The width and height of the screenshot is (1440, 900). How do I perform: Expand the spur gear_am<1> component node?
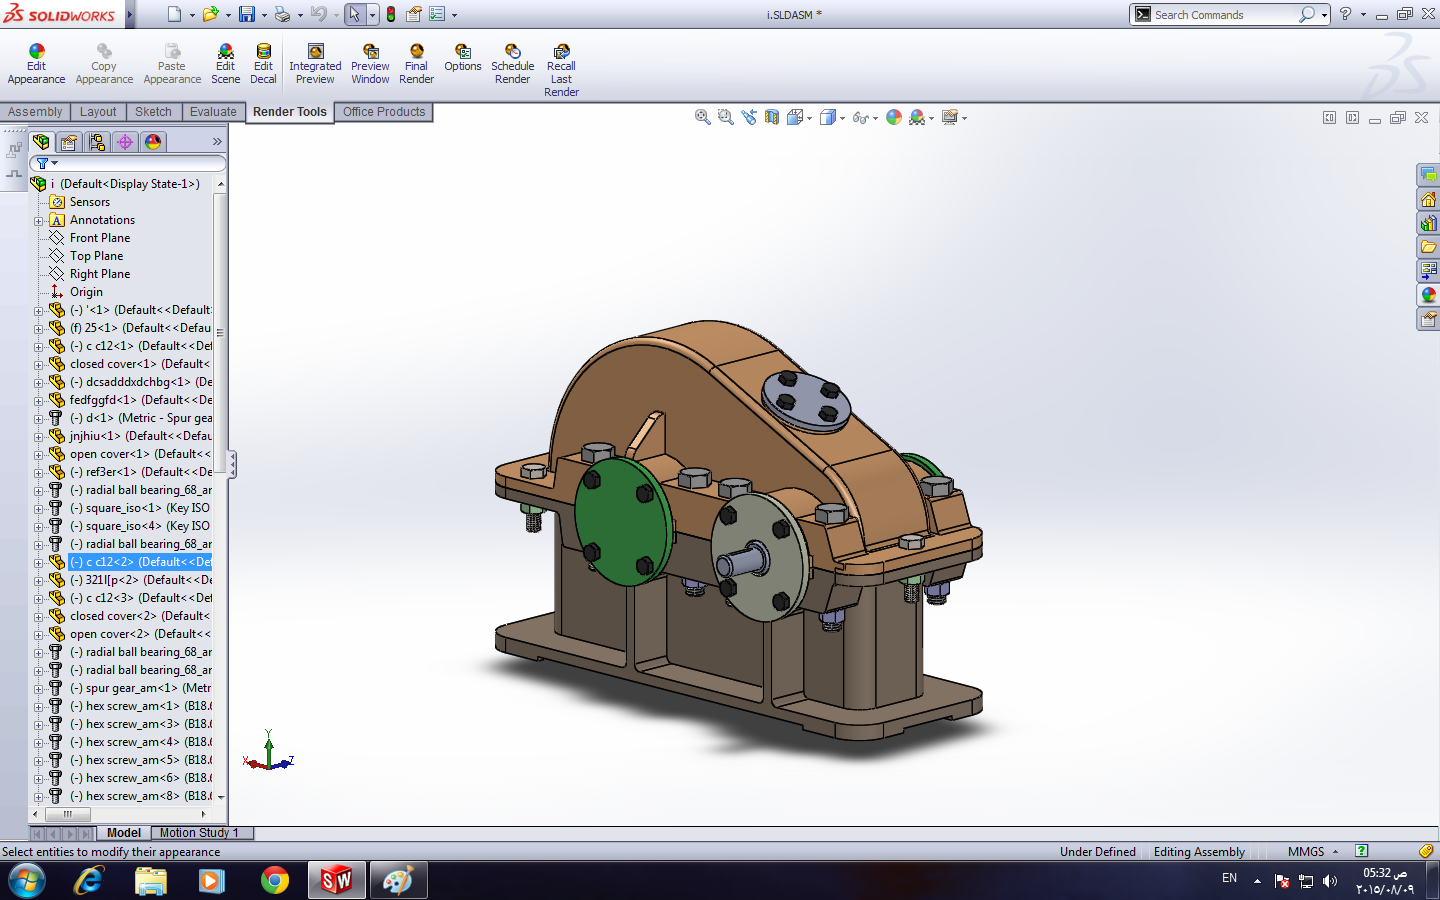(39, 689)
